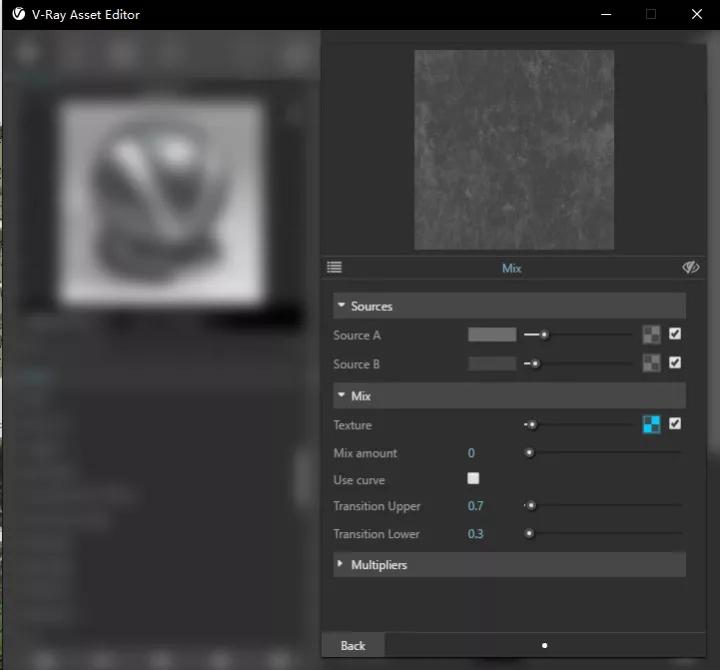720x670 pixels.
Task: Adjust the Transition Upper slider handle
Action: pos(531,506)
